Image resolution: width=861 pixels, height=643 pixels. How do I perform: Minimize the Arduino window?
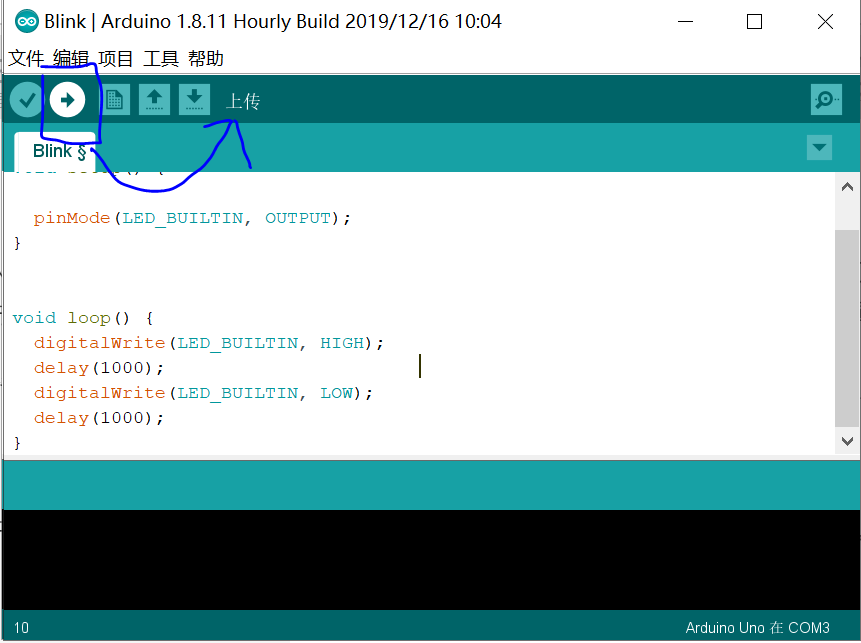tap(685, 22)
